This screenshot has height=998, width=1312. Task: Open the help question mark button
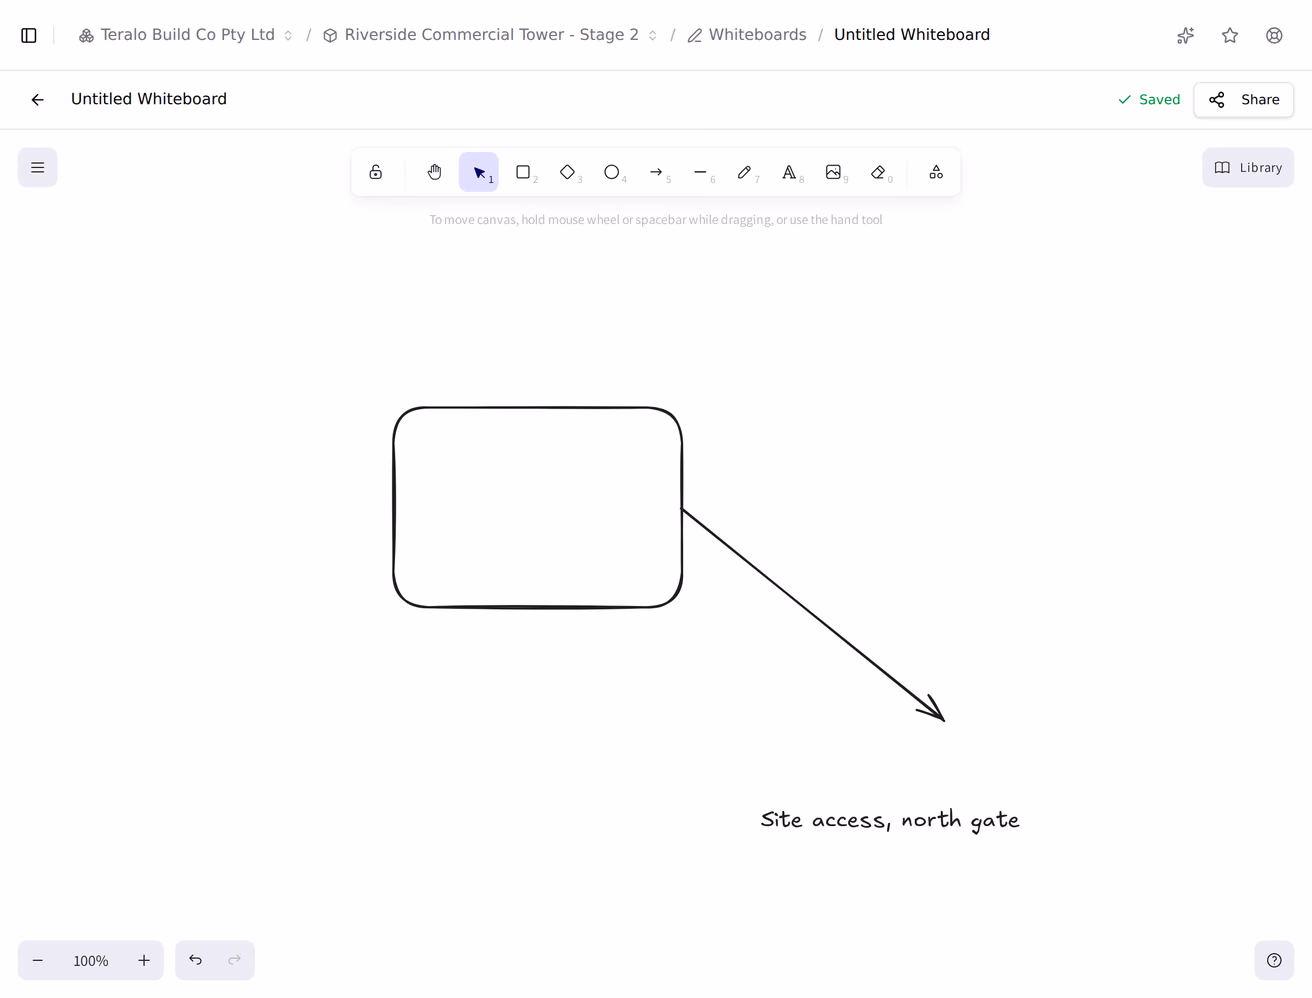click(1274, 961)
